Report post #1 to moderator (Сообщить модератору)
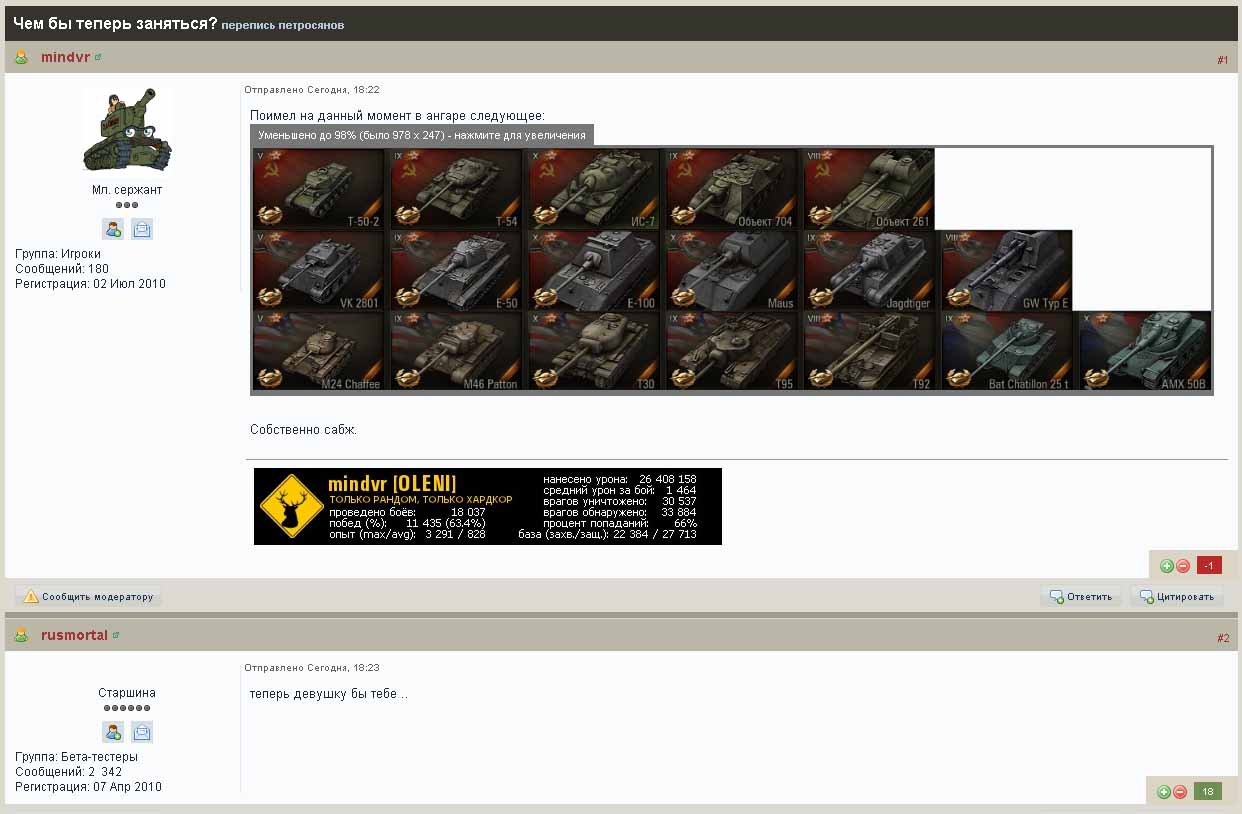Image resolution: width=1242 pixels, height=814 pixels. tap(88, 597)
